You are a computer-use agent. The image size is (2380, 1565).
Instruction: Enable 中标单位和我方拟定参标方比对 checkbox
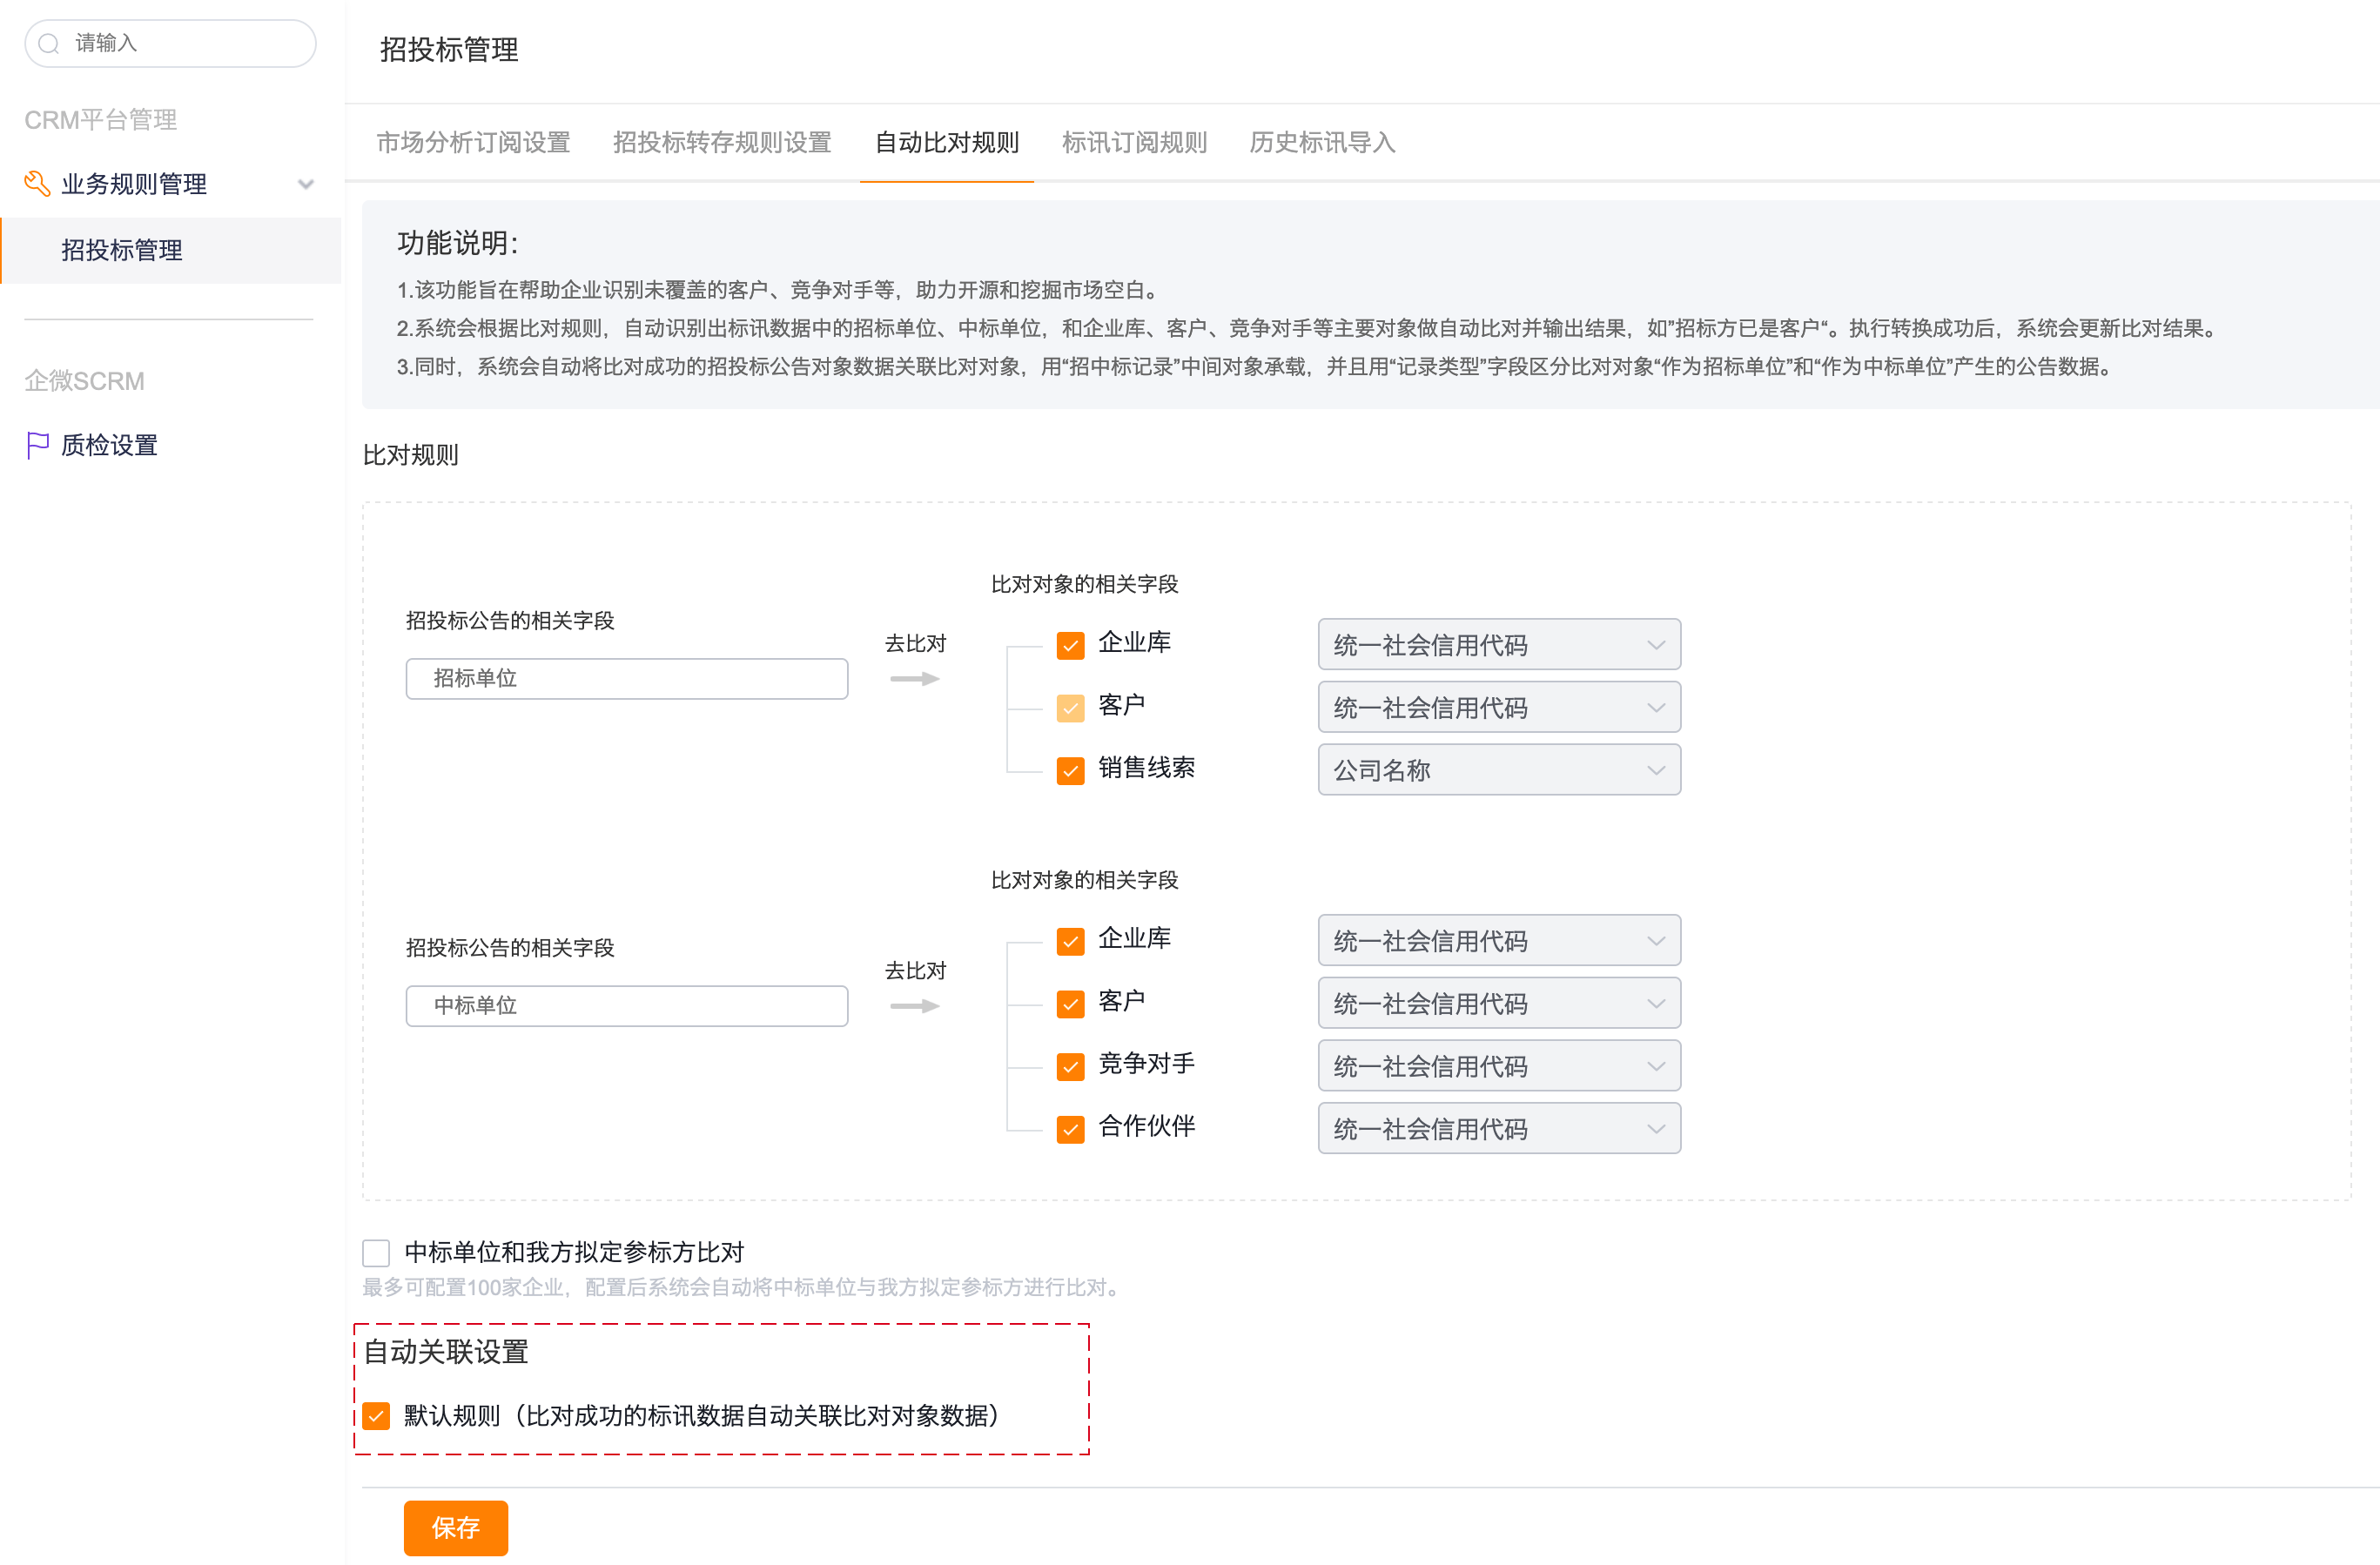point(376,1252)
